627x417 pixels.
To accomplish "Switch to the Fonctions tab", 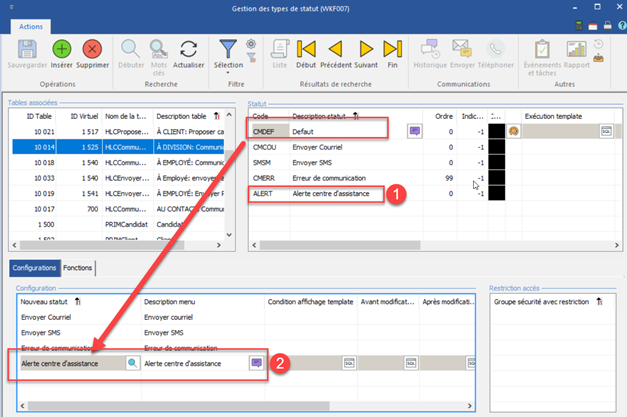I will pyautogui.click(x=77, y=268).
